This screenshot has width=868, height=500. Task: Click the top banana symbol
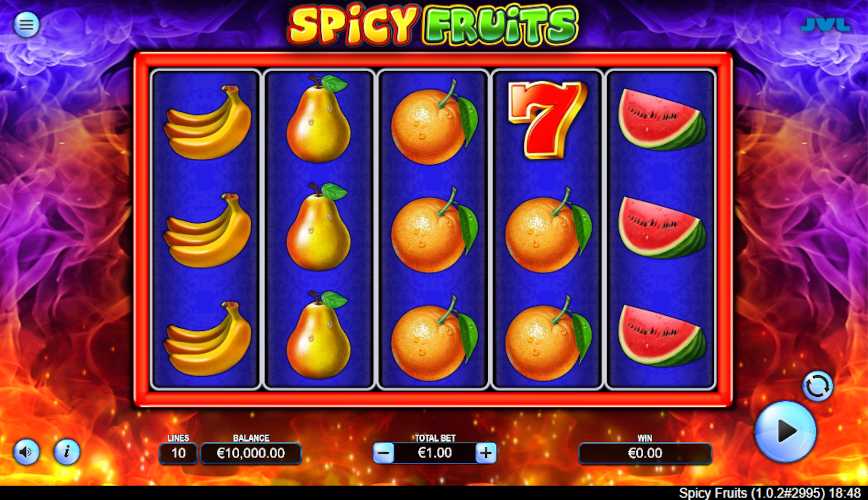208,122
